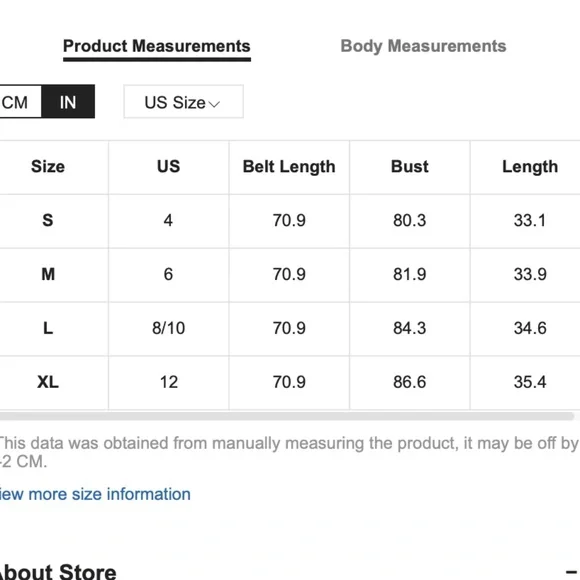Screen dimensions: 580x580
Task: Select the M size row label
Action: (x=48, y=274)
